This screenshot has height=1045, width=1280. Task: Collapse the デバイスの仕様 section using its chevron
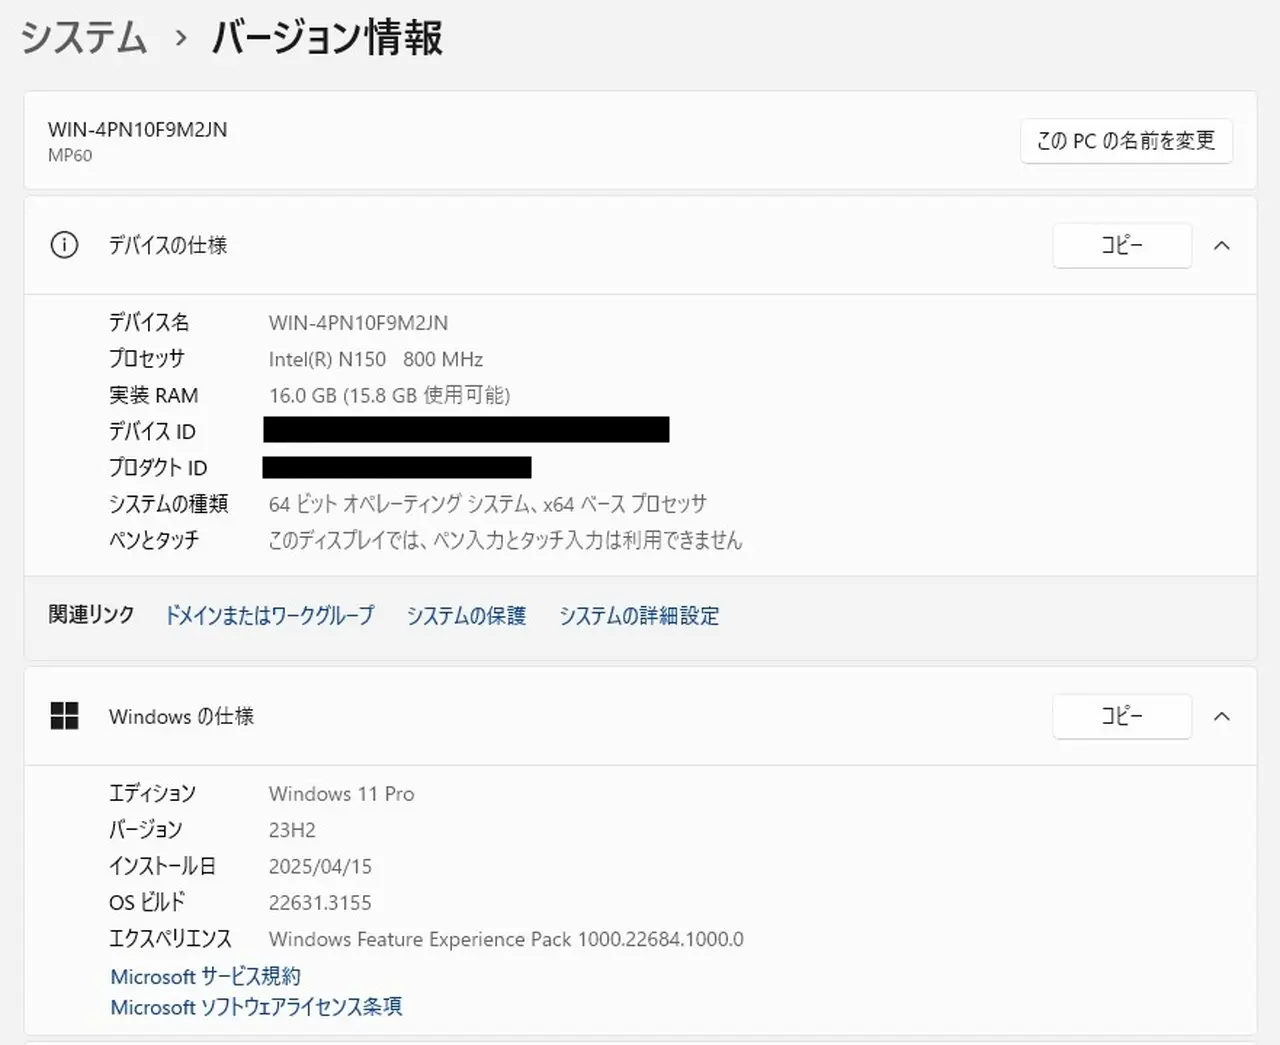click(x=1221, y=245)
